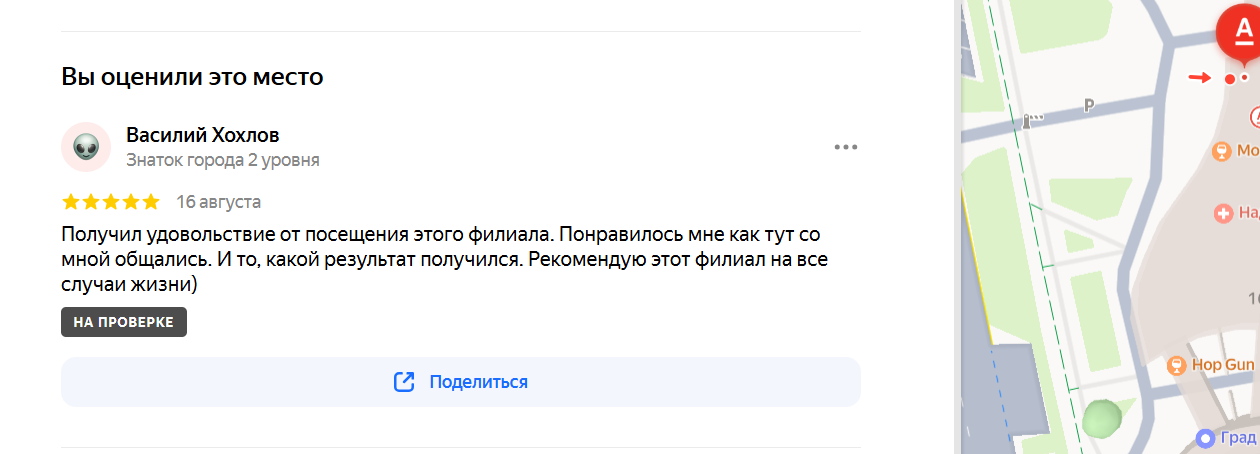Click the Hop Gun bar icon on map

[1177, 365]
